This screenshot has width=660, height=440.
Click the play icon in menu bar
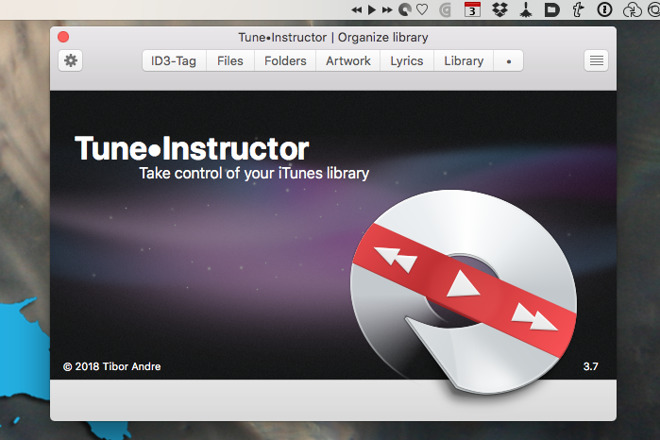click(x=372, y=10)
